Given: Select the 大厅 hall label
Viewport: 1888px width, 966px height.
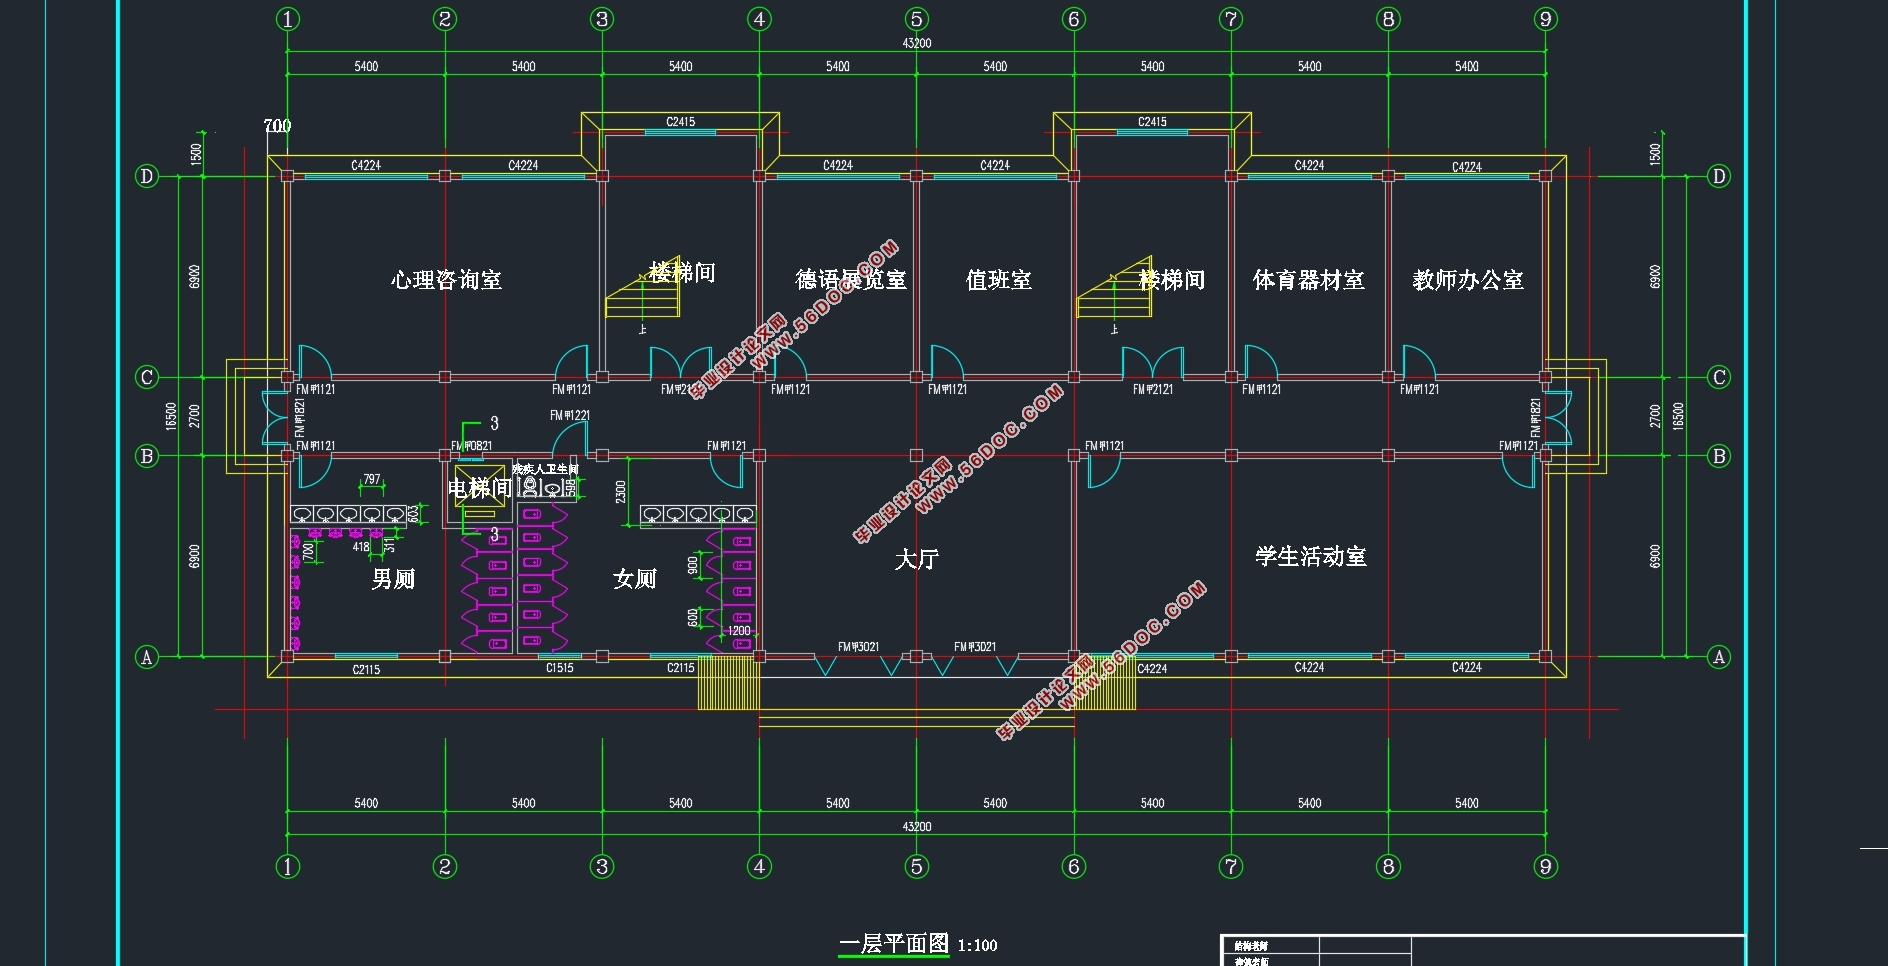Looking at the screenshot, I should tap(916, 559).
